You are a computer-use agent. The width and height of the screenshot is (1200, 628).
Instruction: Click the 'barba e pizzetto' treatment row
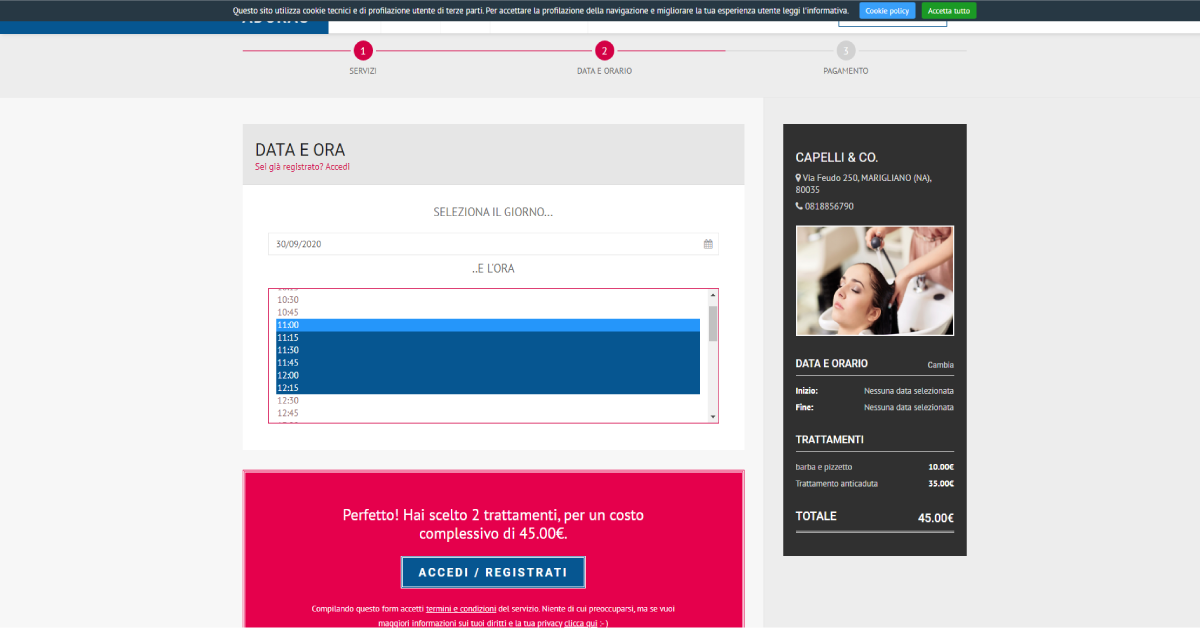pos(875,467)
